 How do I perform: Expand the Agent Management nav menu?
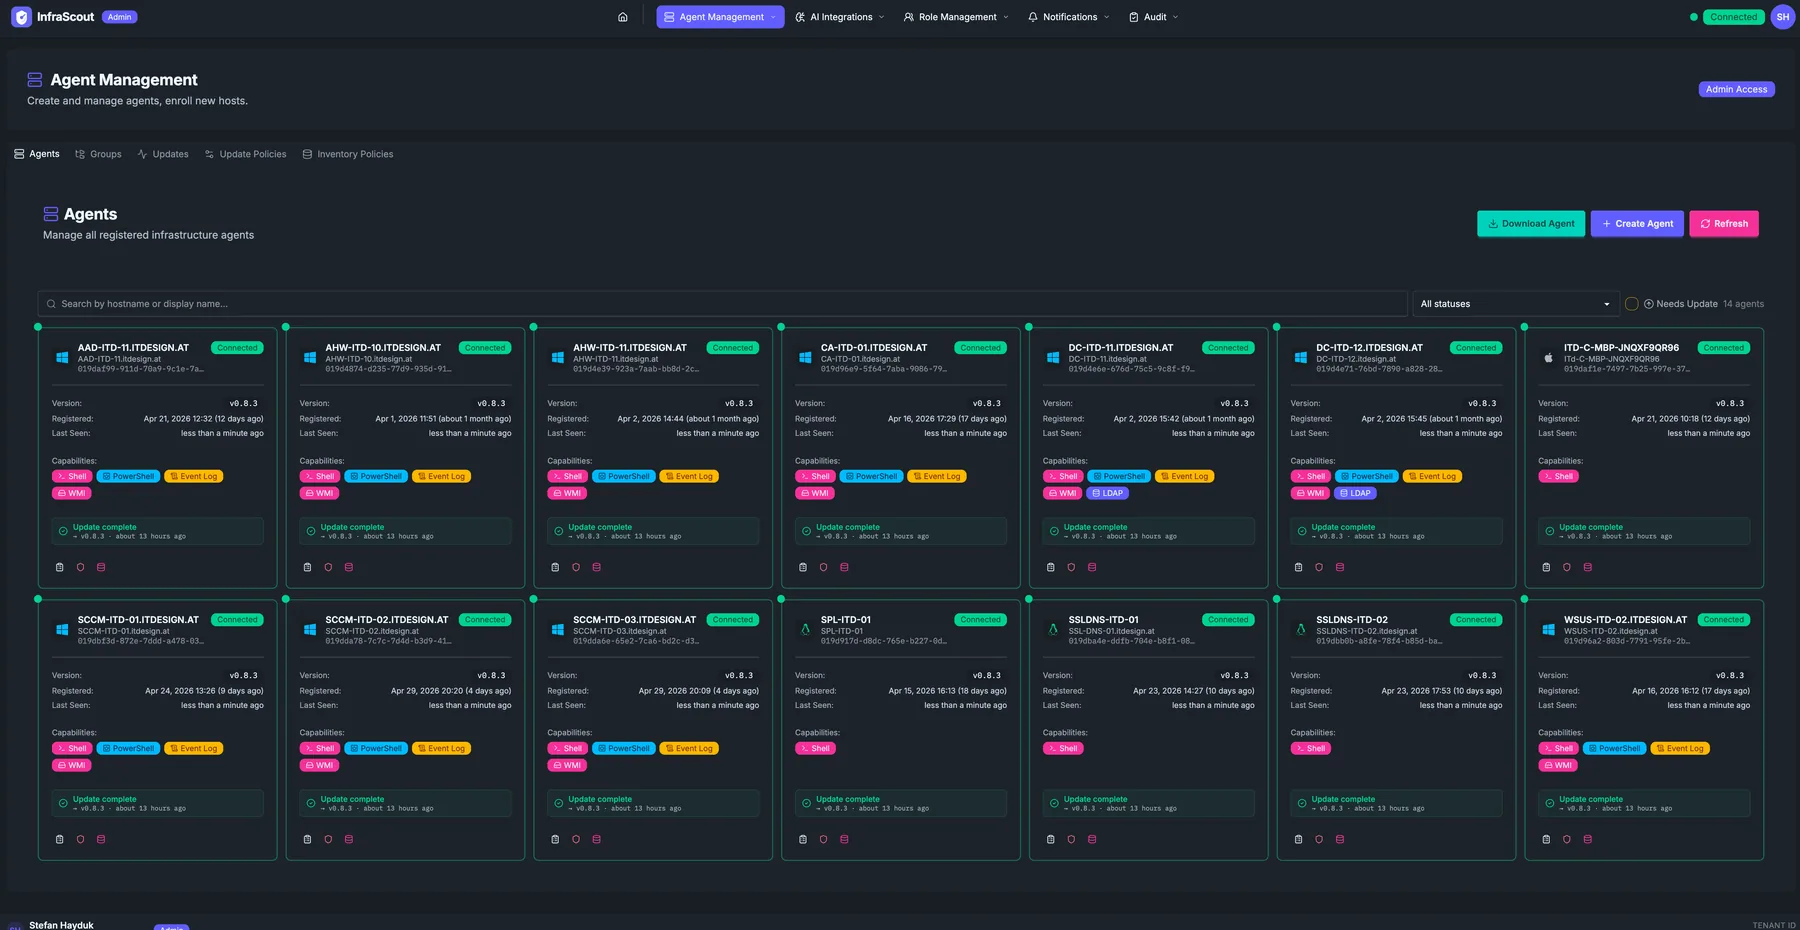click(720, 17)
